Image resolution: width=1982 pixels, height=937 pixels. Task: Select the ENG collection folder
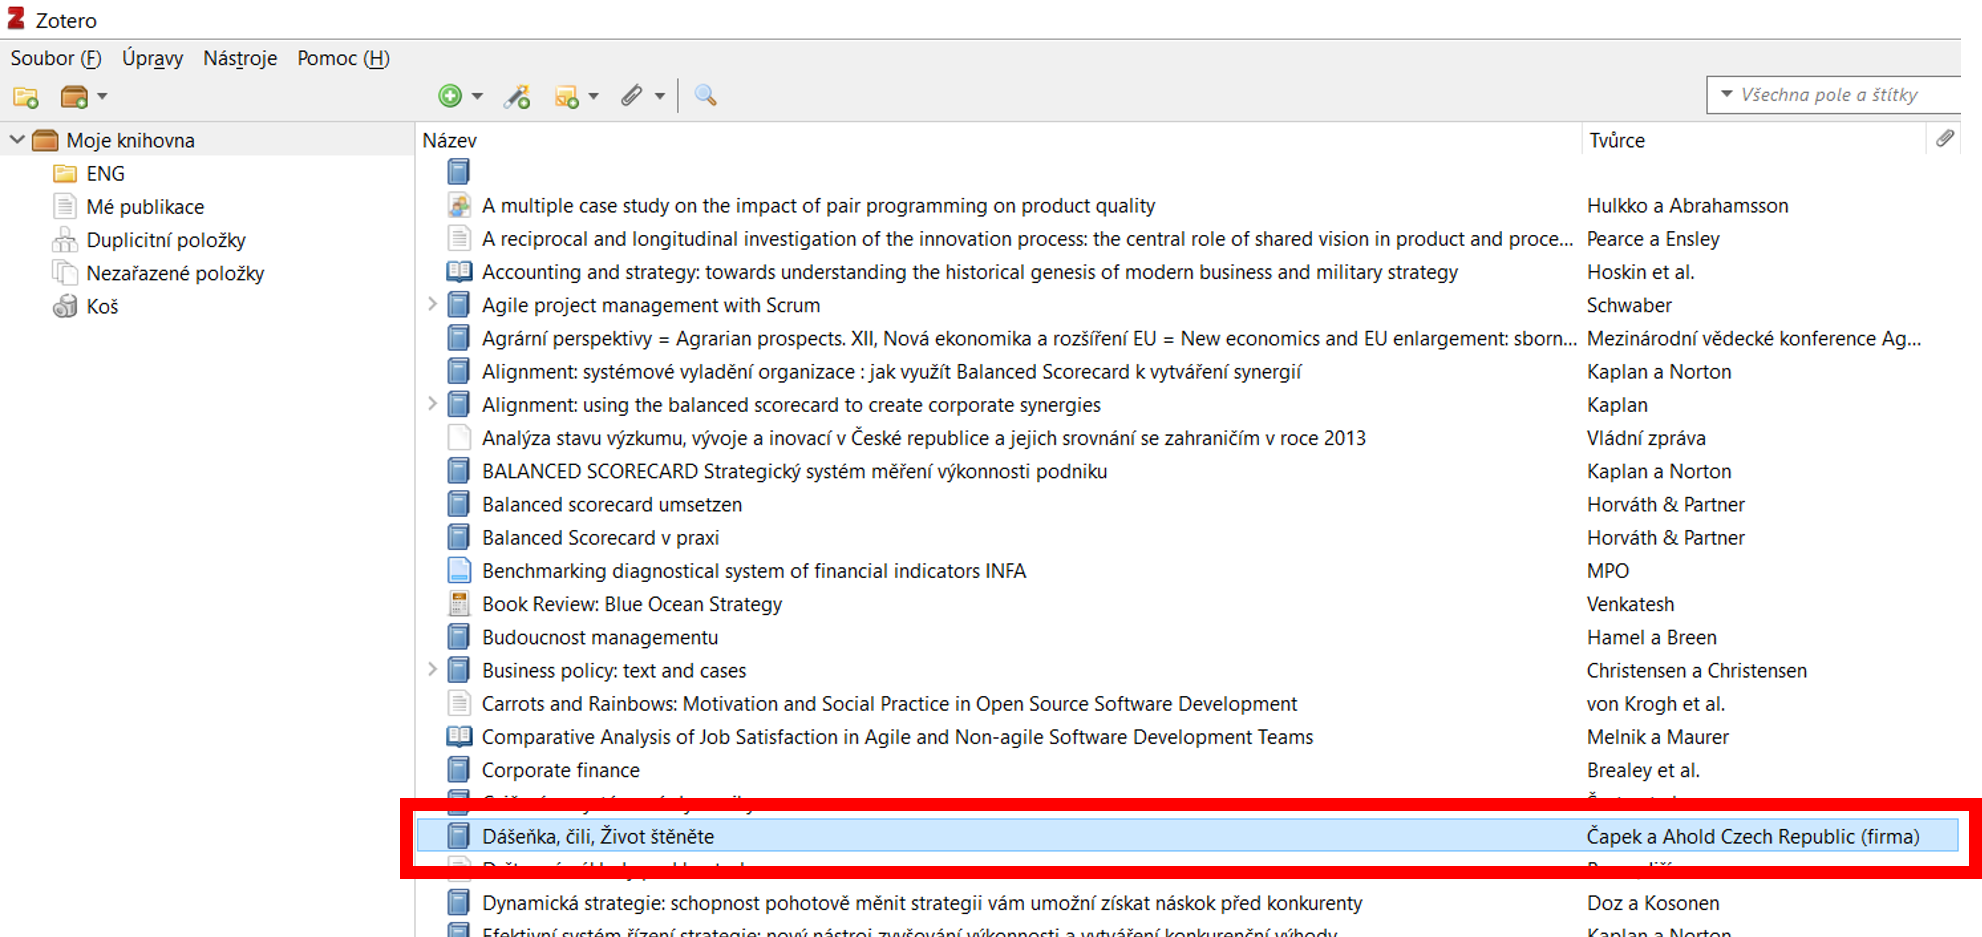(x=105, y=174)
